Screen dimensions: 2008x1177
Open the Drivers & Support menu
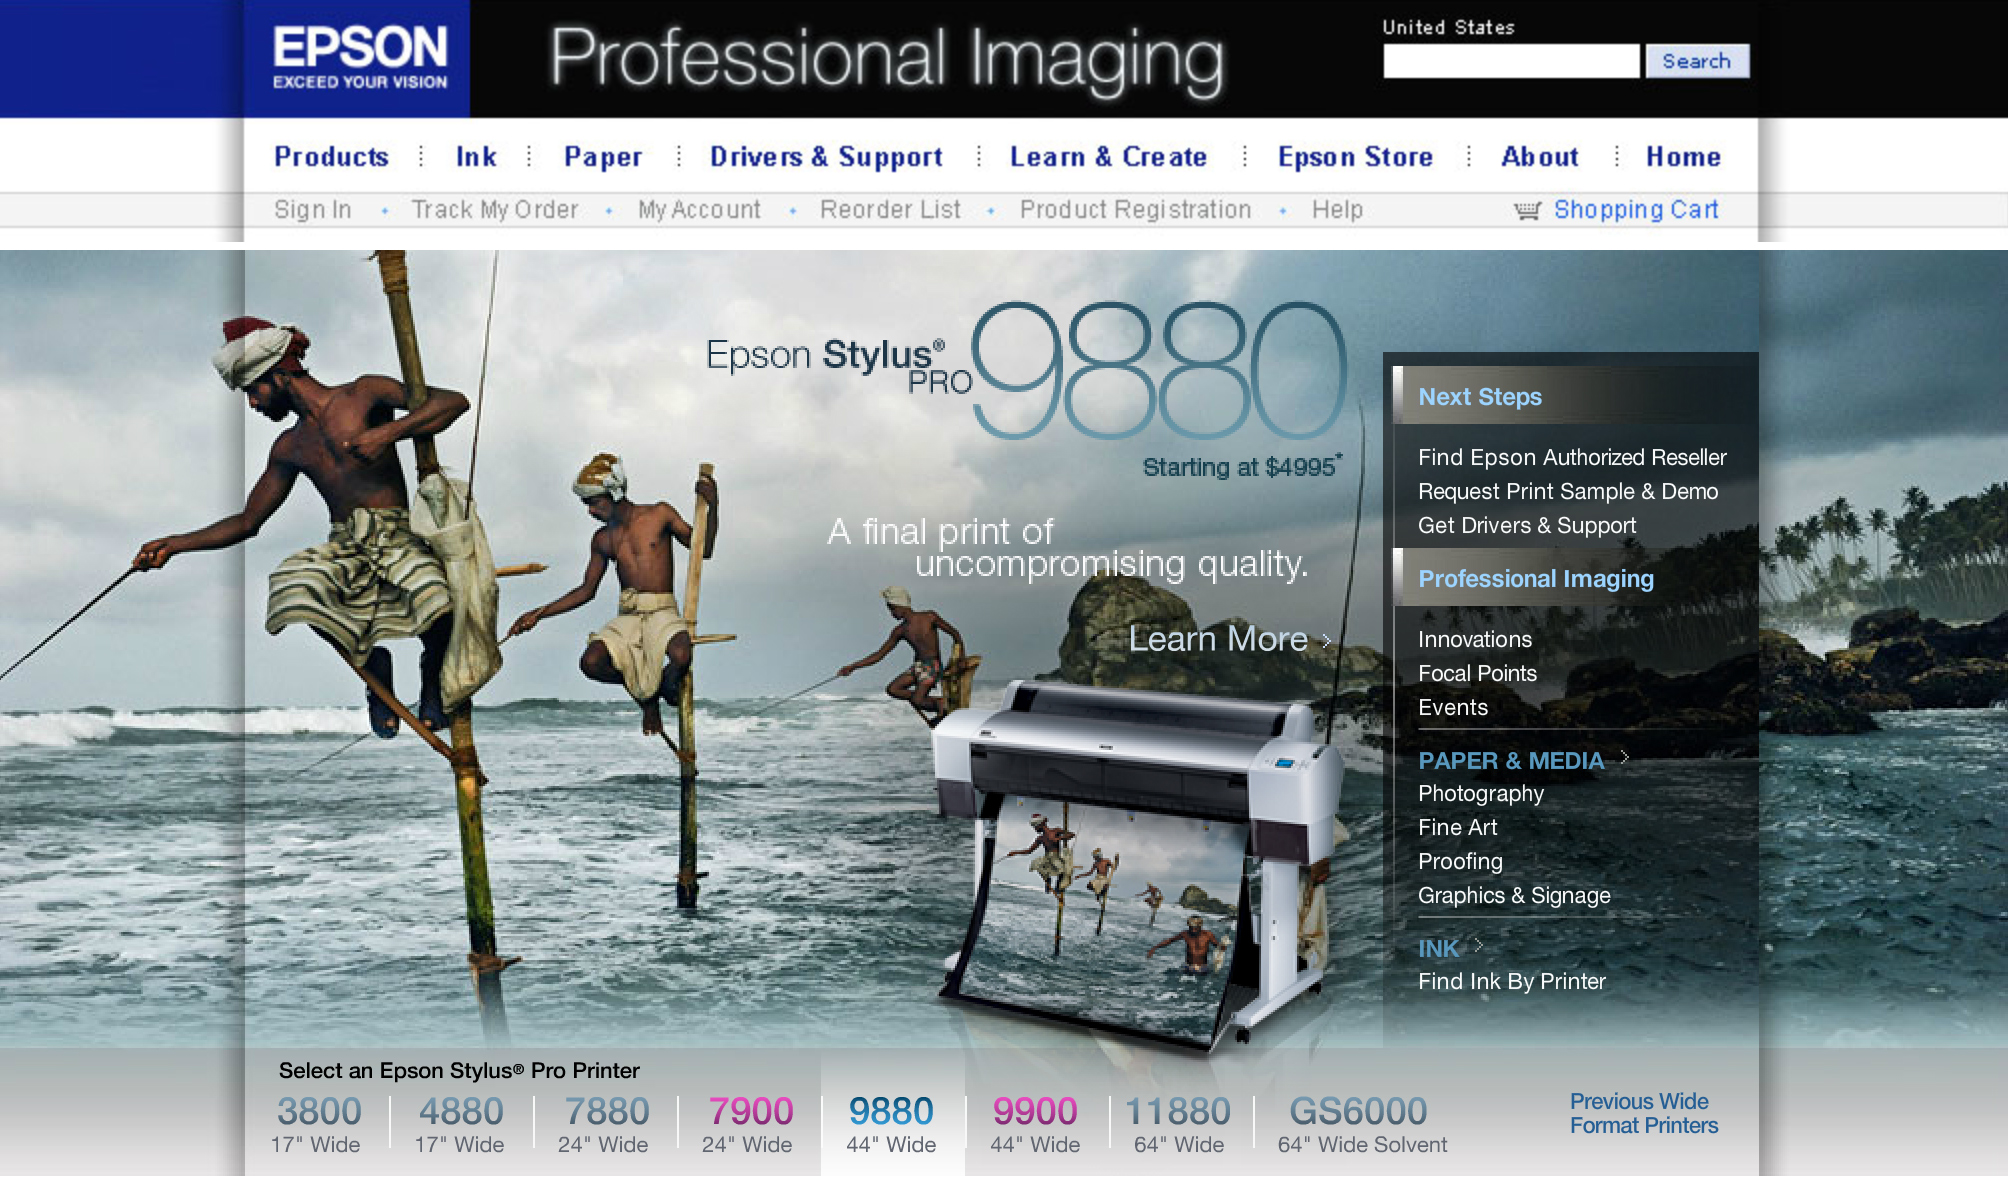point(826,157)
